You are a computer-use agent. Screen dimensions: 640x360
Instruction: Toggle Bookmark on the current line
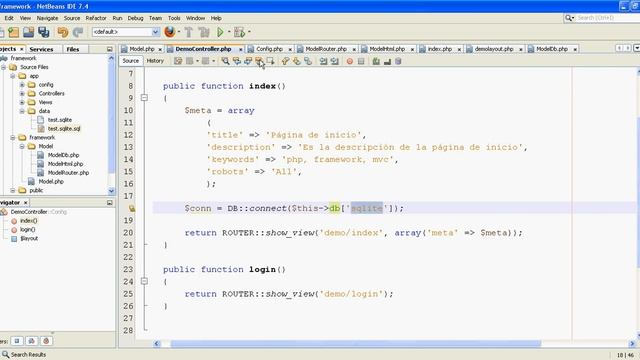pos(308,61)
